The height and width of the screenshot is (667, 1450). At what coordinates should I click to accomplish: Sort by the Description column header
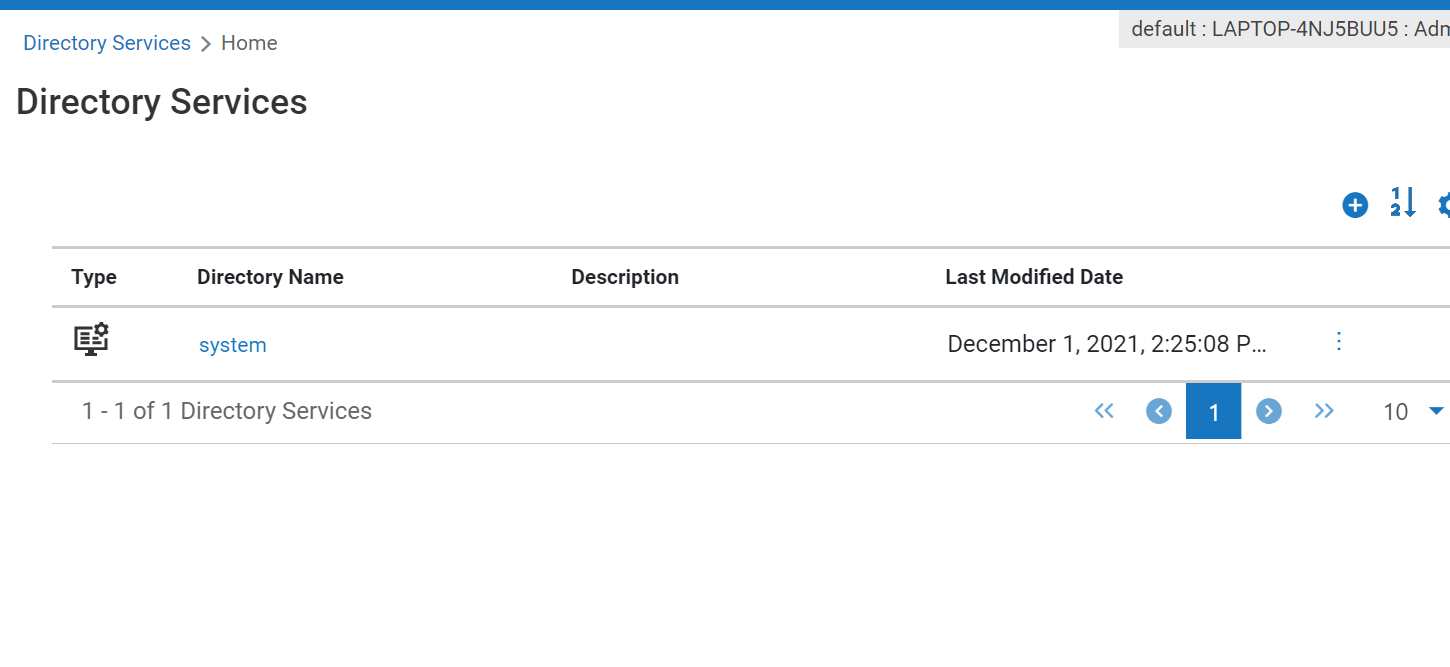click(625, 277)
